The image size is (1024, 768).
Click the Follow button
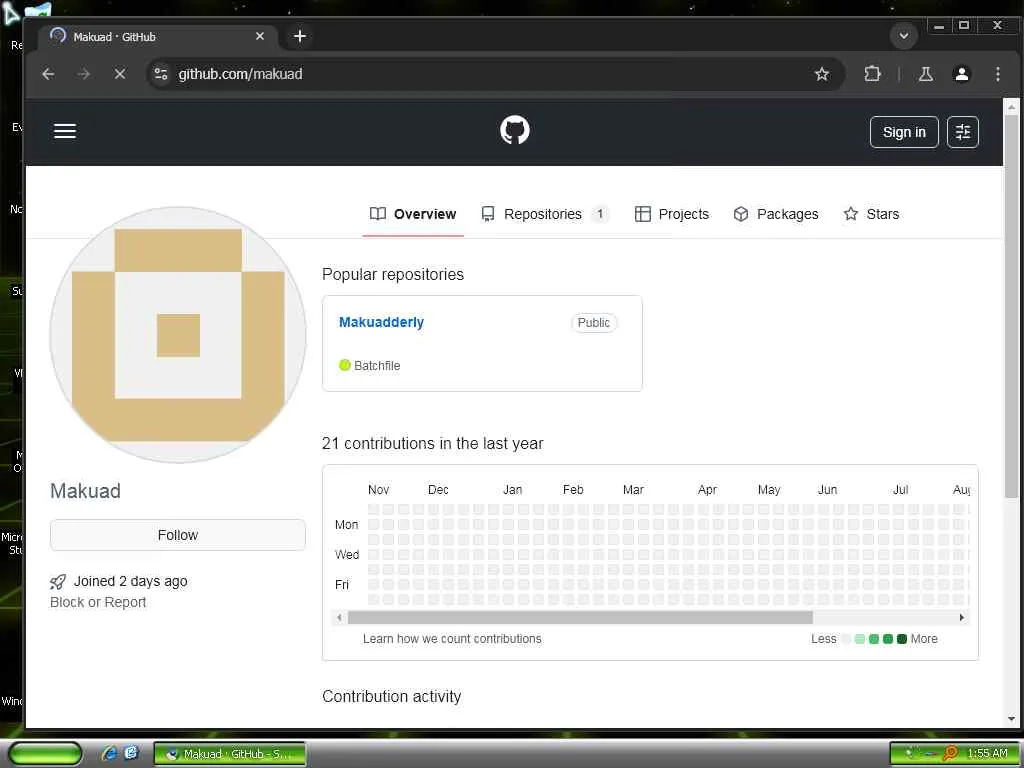pos(178,535)
